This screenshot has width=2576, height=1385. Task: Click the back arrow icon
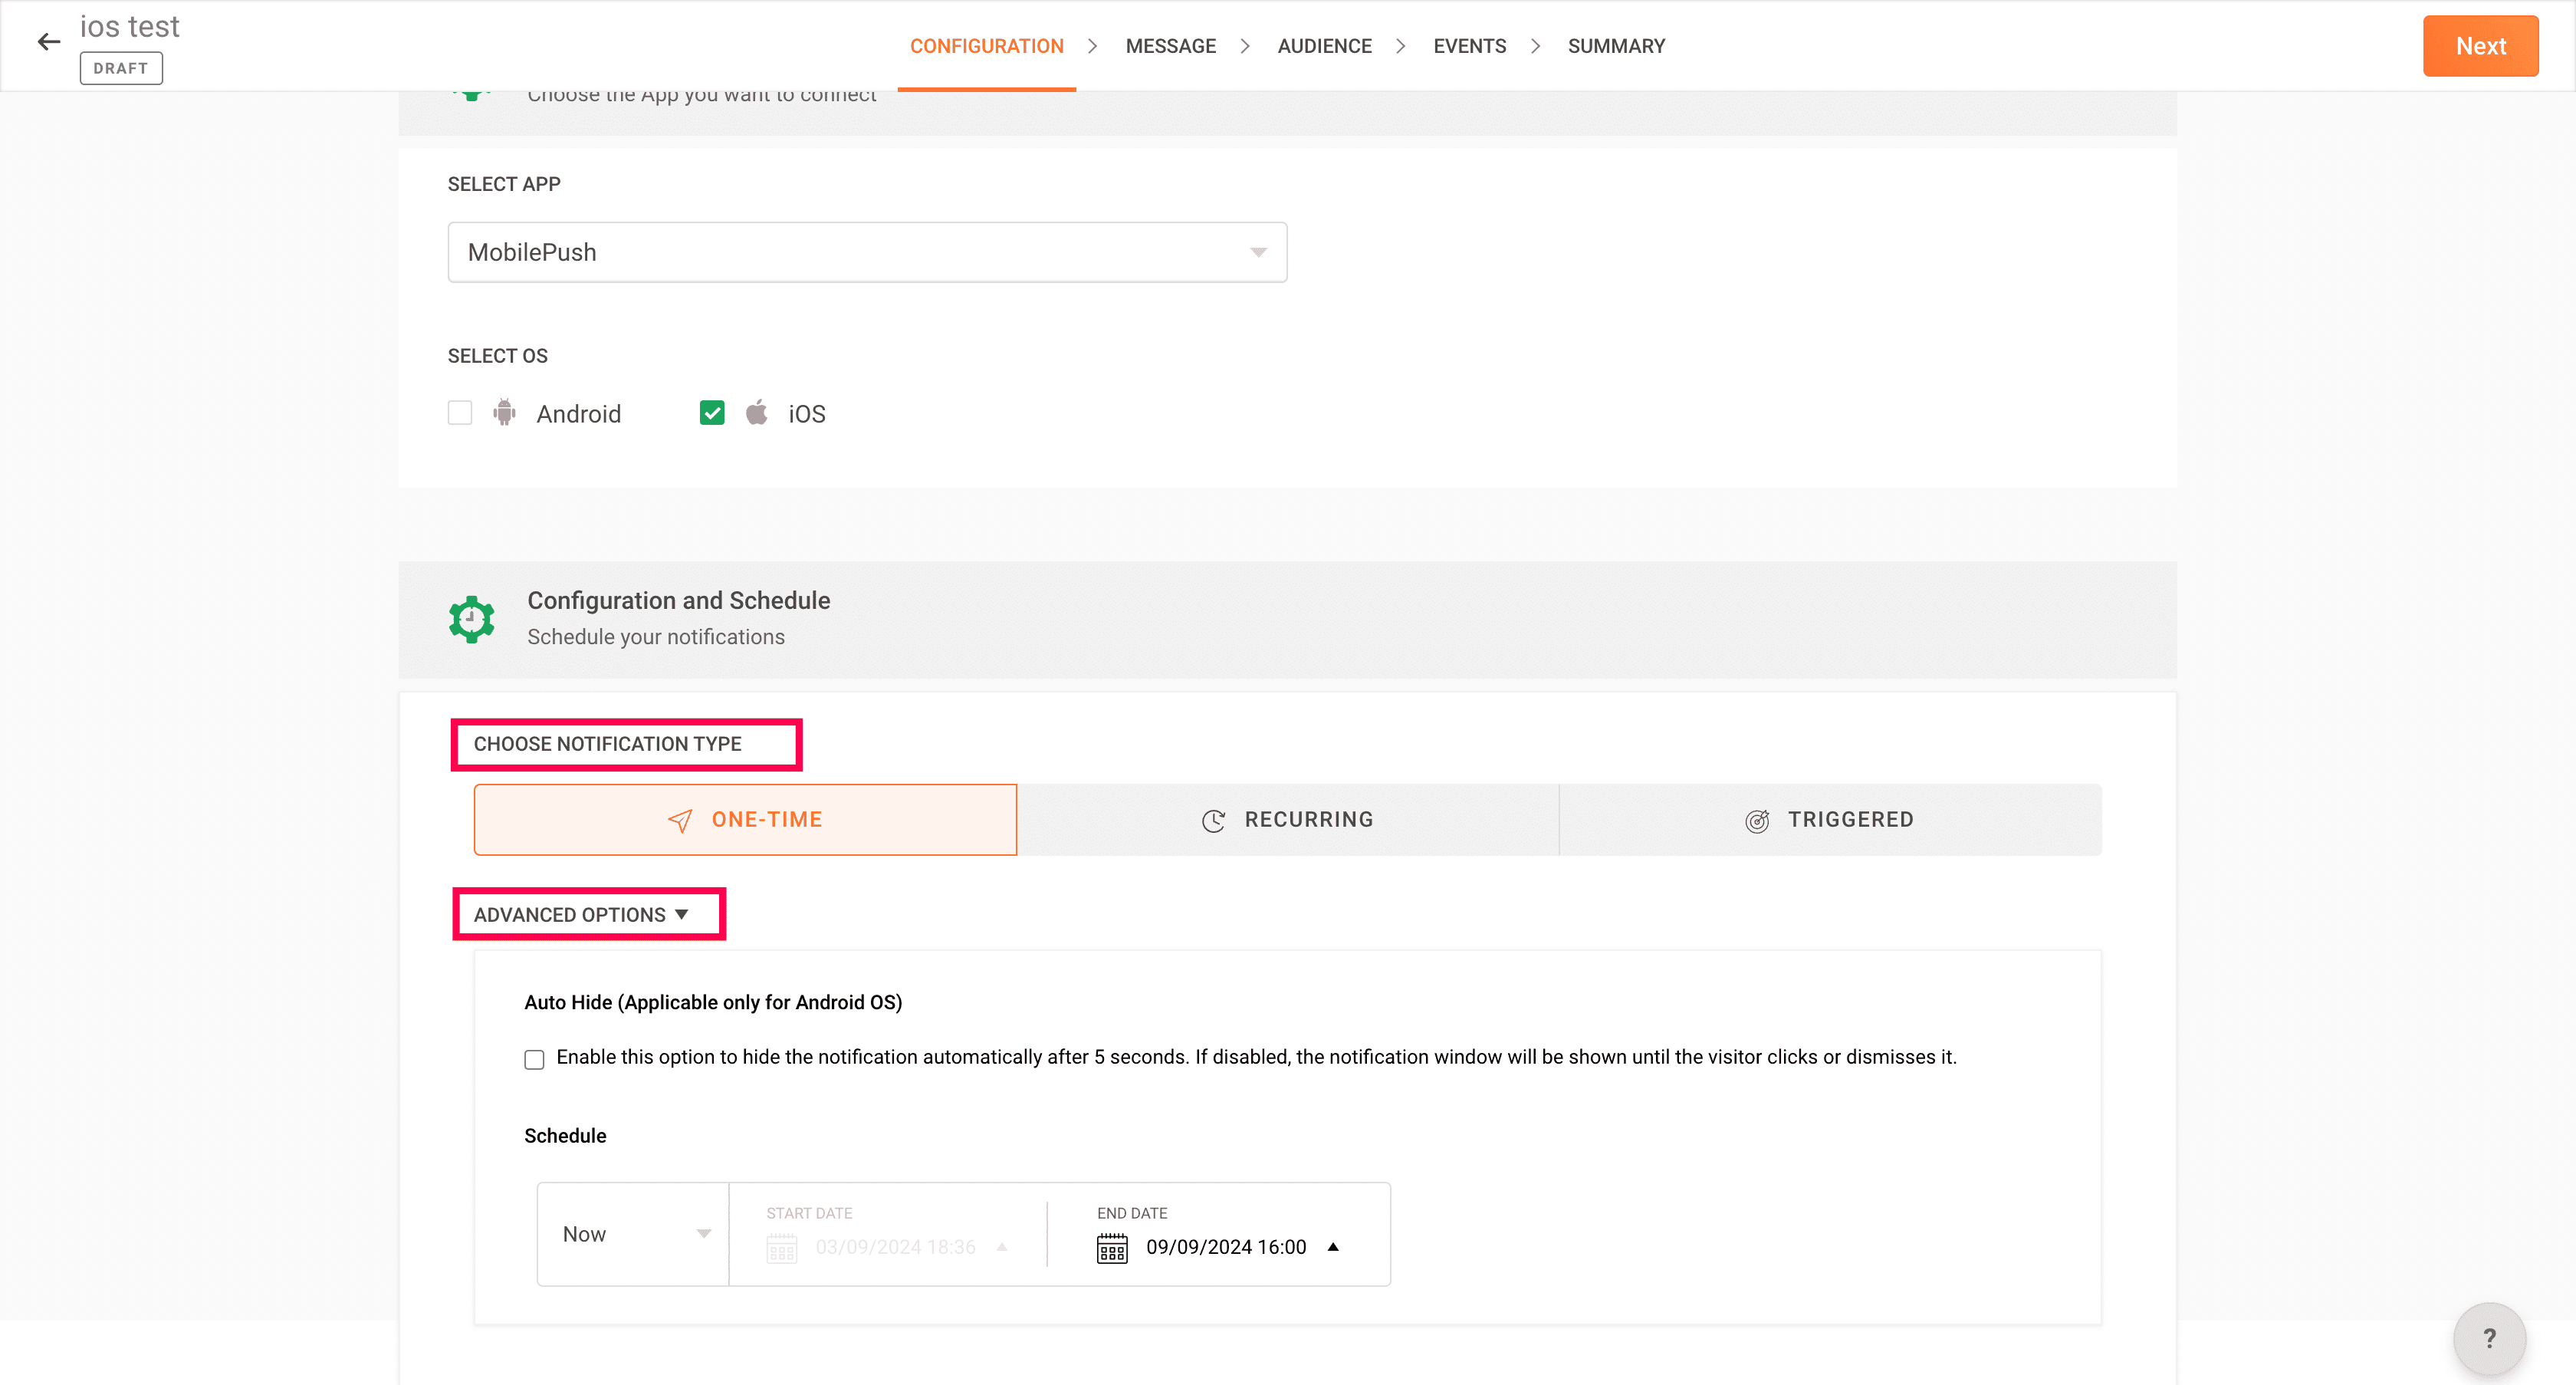pos(48,42)
